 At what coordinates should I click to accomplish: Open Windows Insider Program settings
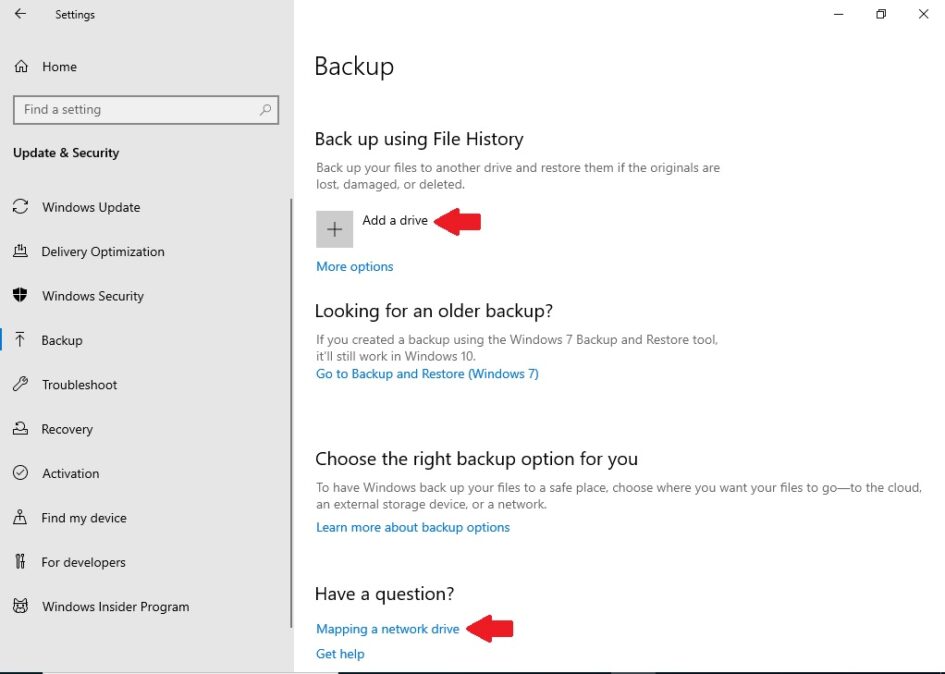point(115,606)
